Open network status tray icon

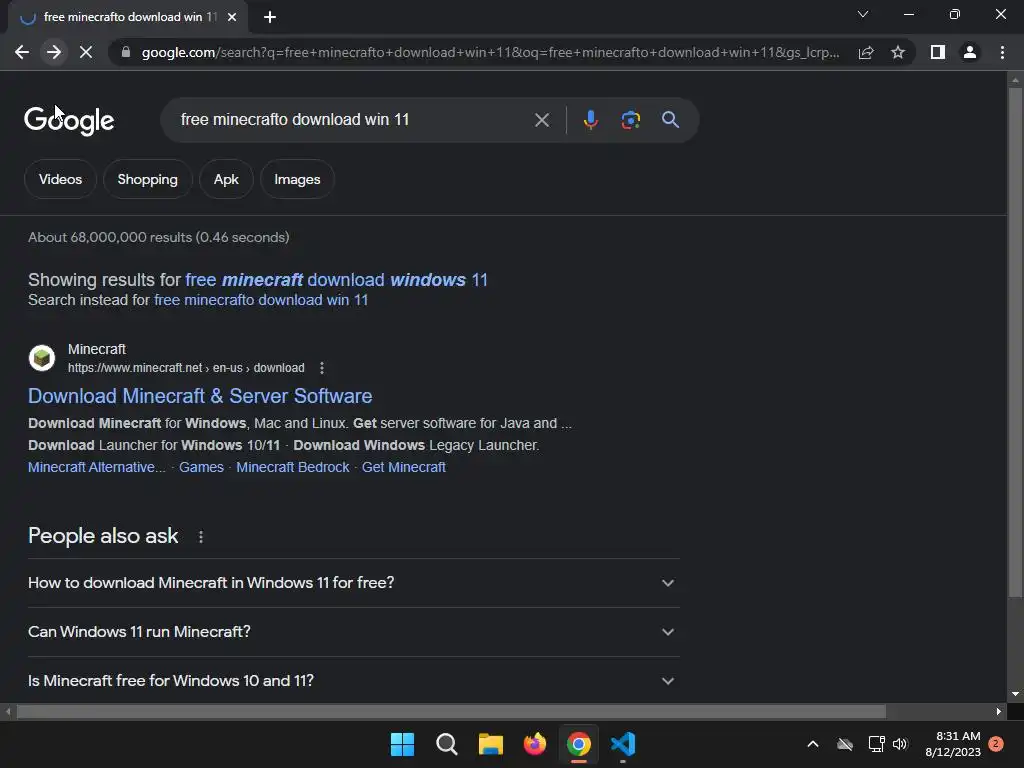[x=876, y=744]
